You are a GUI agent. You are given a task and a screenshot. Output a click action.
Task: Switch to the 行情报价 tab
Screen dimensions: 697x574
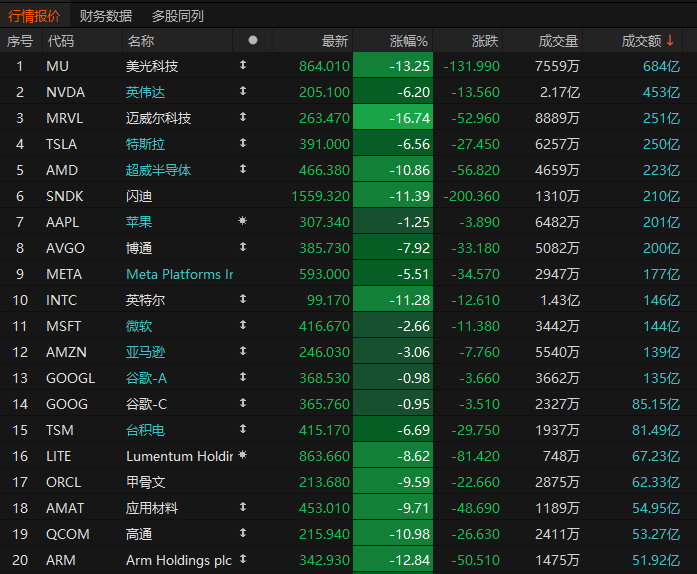point(34,16)
